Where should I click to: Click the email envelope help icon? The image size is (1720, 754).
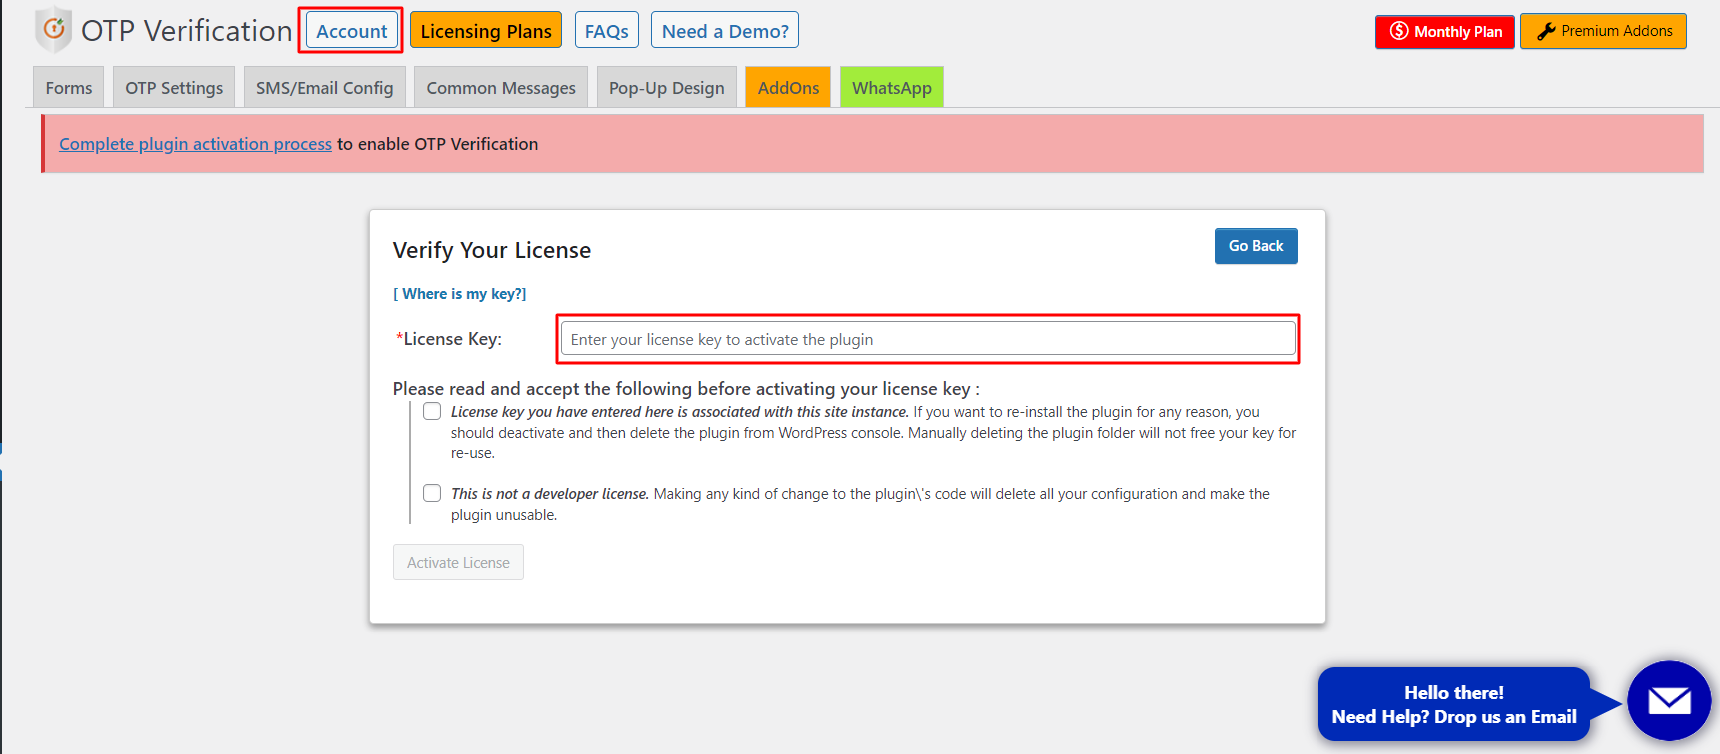pos(1669,701)
